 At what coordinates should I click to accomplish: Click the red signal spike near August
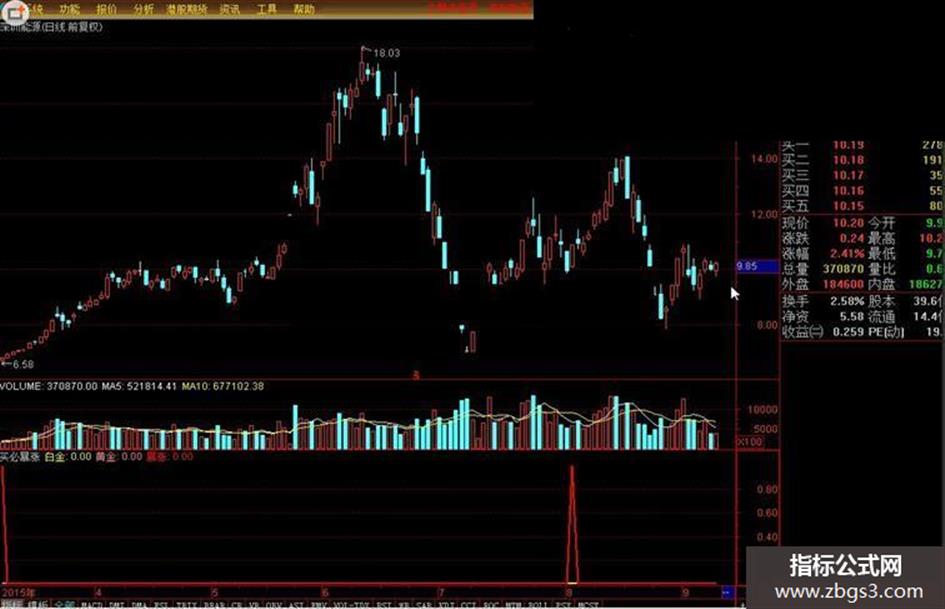pyautogui.click(x=572, y=523)
